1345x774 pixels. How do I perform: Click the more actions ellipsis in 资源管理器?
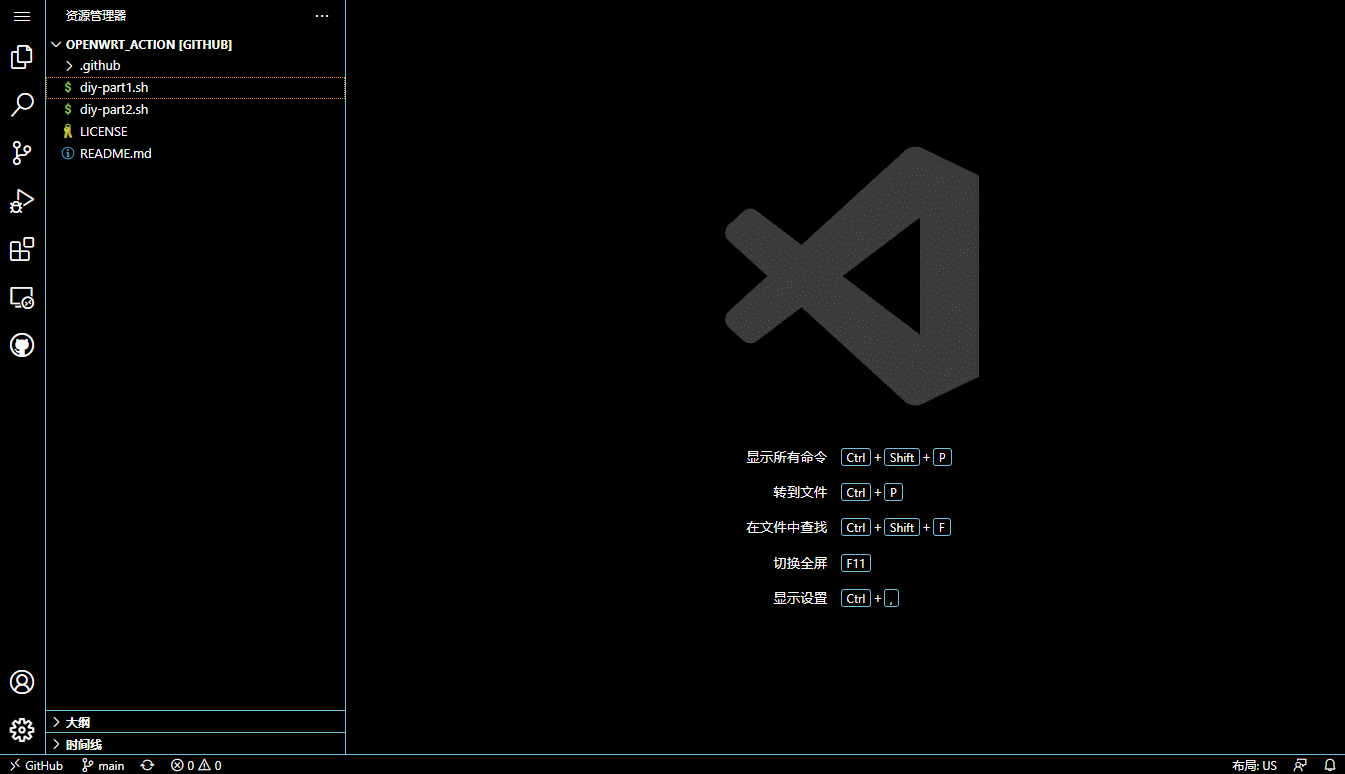(321, 16)
